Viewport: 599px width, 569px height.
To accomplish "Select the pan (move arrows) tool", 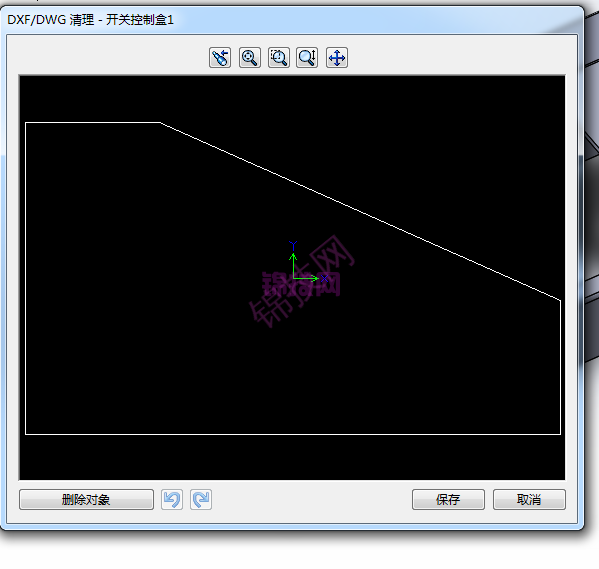I will (337, 58).
